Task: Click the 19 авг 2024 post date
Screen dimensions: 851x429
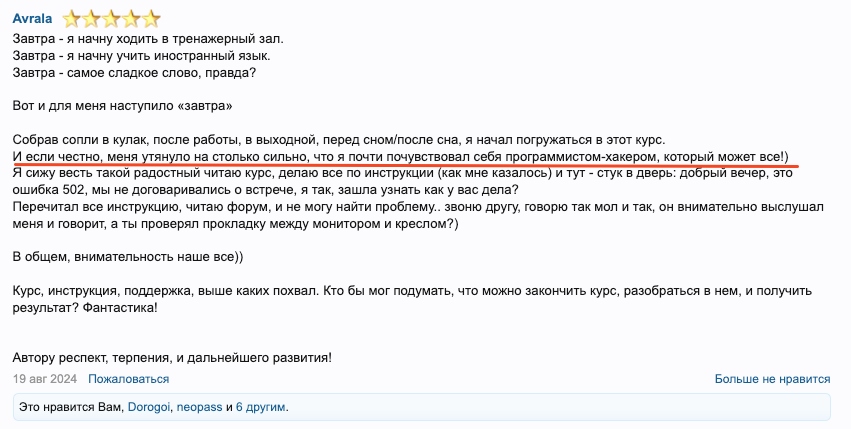Action: pos(45,379)
